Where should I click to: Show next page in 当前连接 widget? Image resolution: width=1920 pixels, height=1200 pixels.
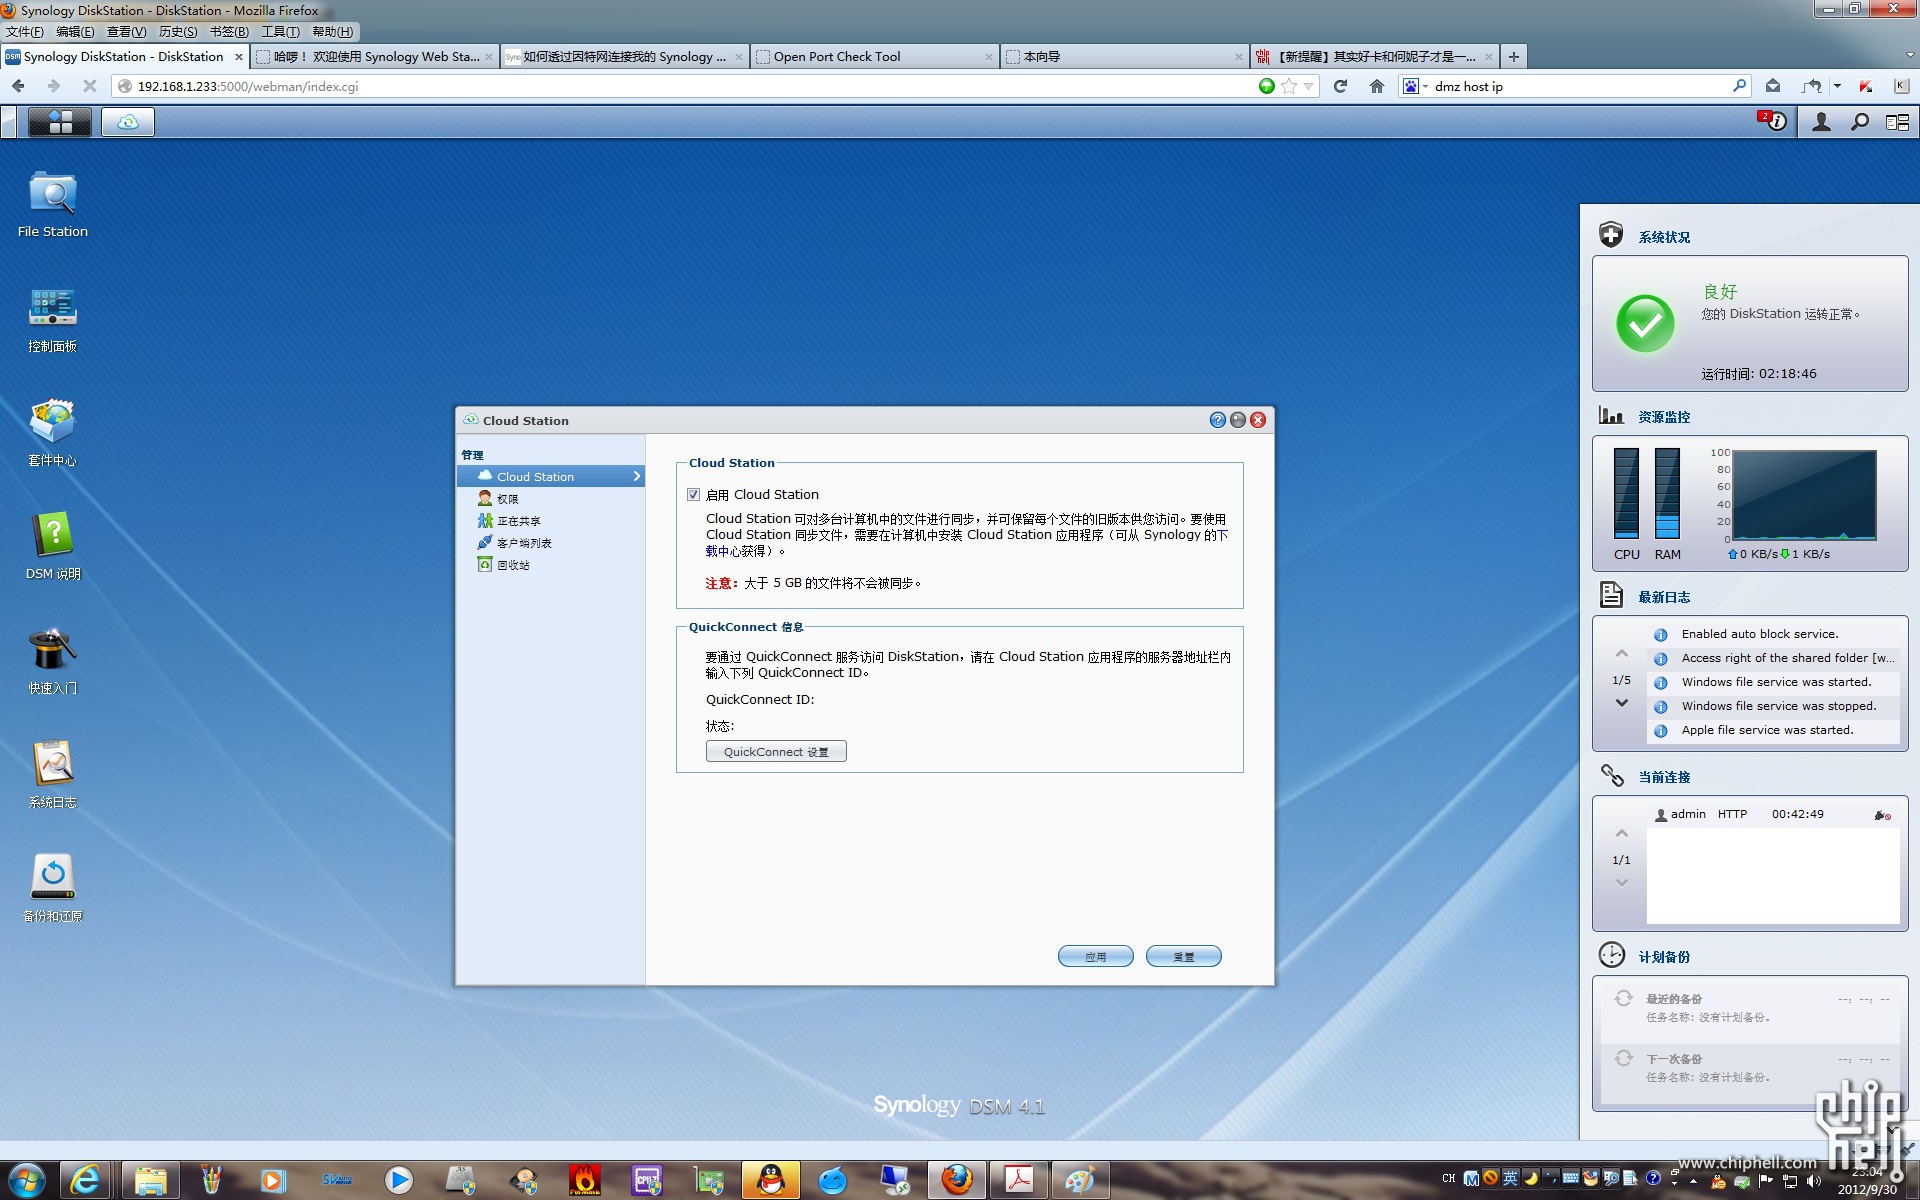pos(1622,883)
